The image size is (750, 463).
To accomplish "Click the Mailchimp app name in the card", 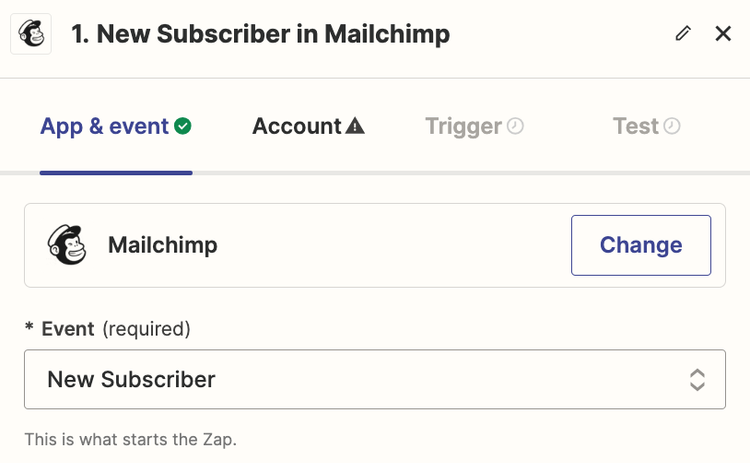I will point(162,245).
